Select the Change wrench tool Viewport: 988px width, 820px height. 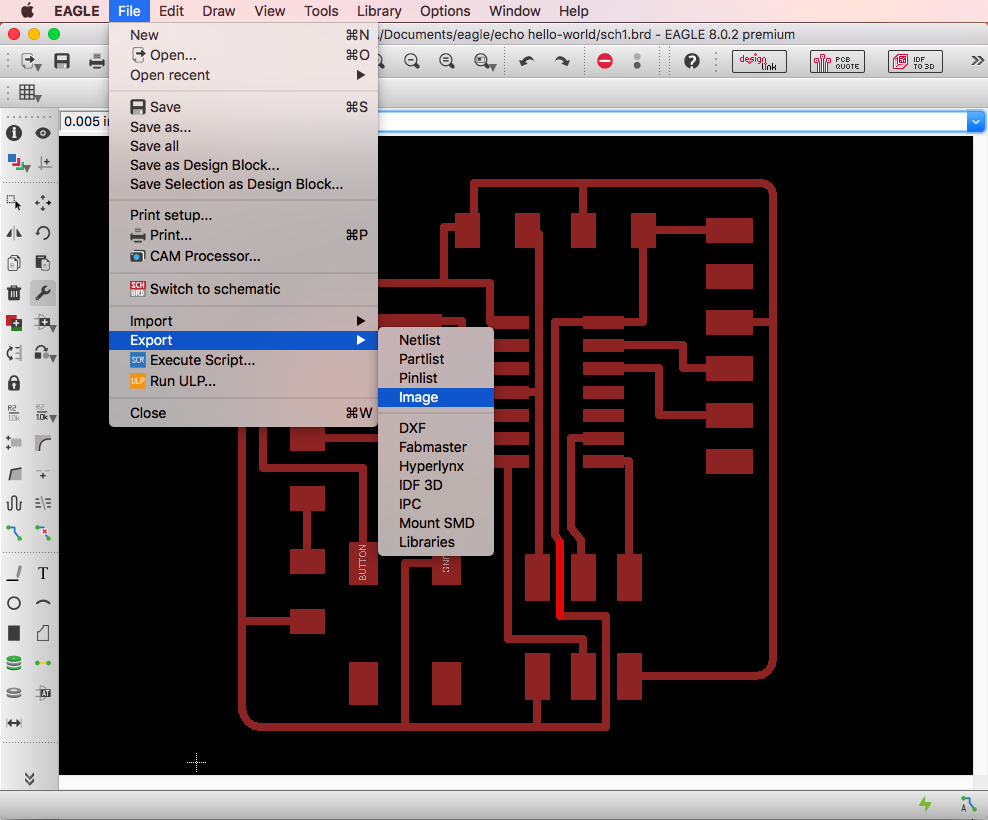43,293
